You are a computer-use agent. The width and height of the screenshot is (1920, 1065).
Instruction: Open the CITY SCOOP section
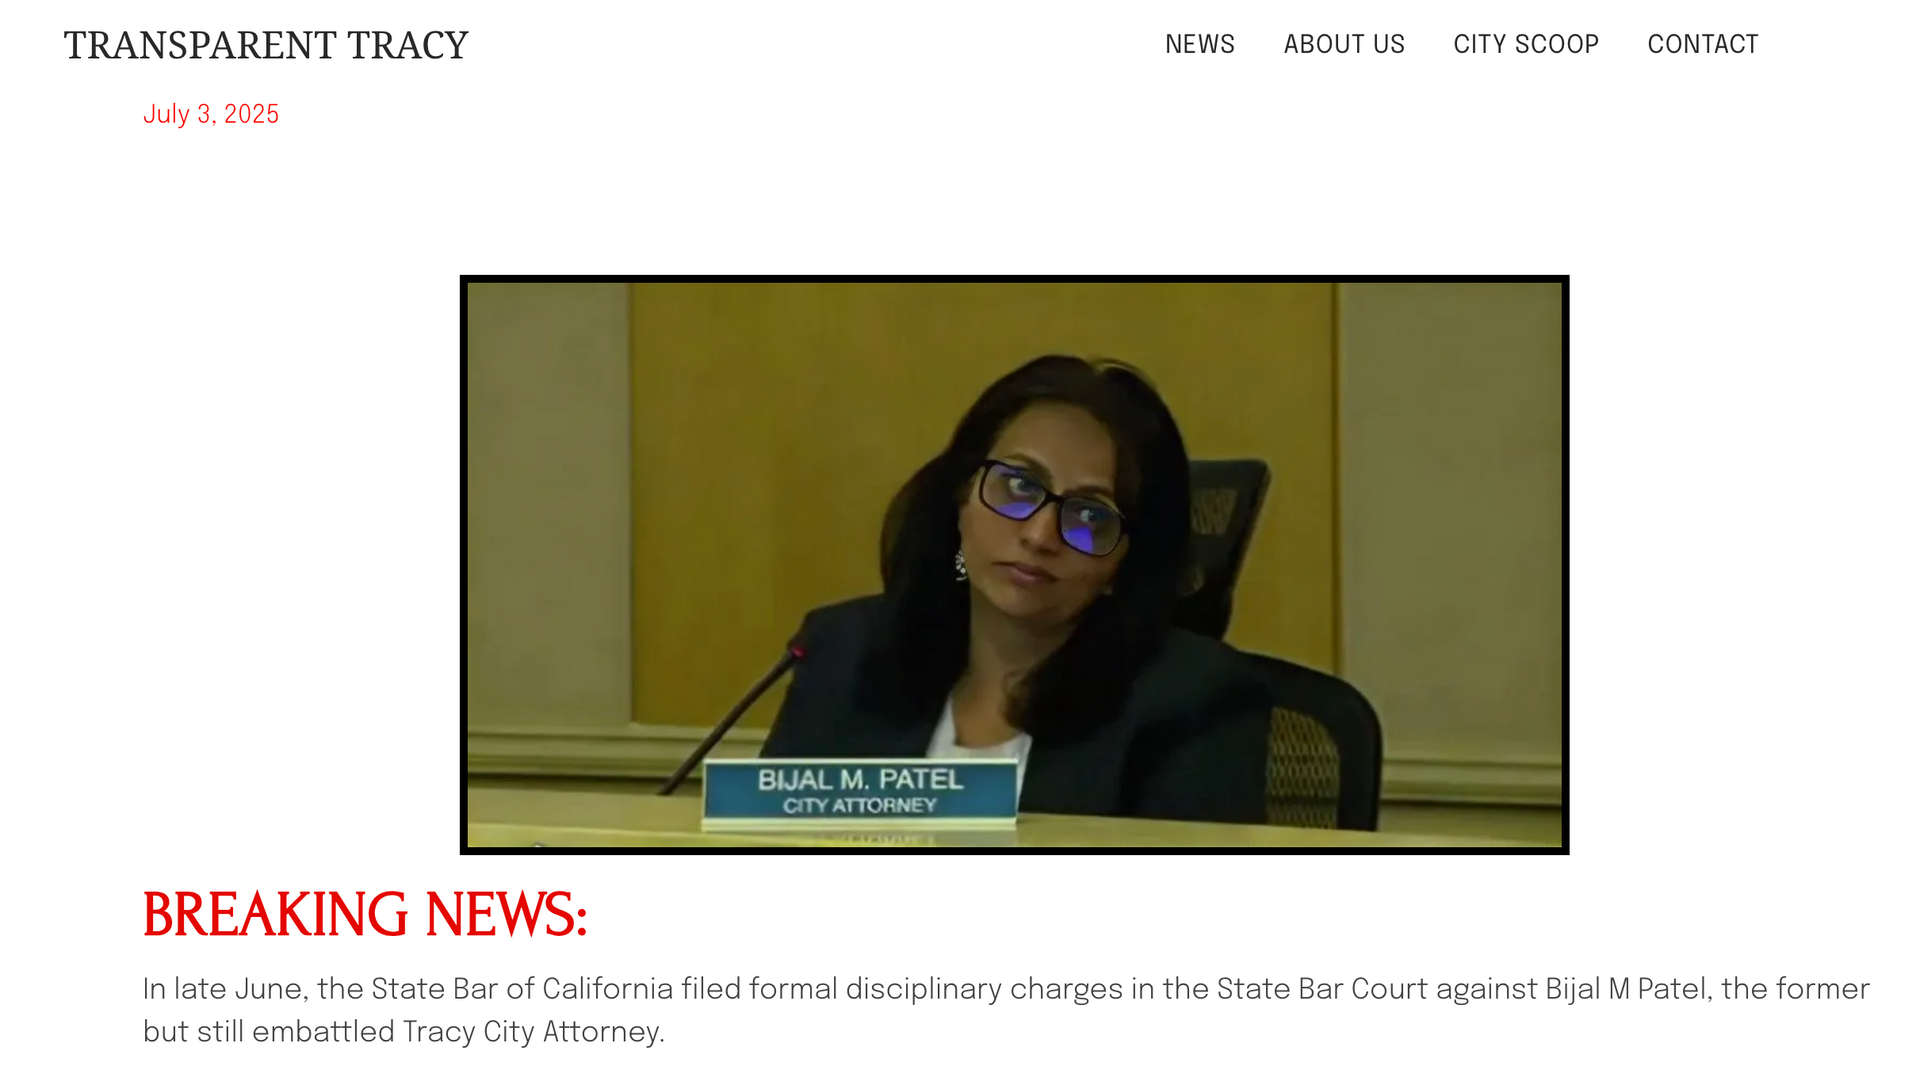tap(1525, 44)
